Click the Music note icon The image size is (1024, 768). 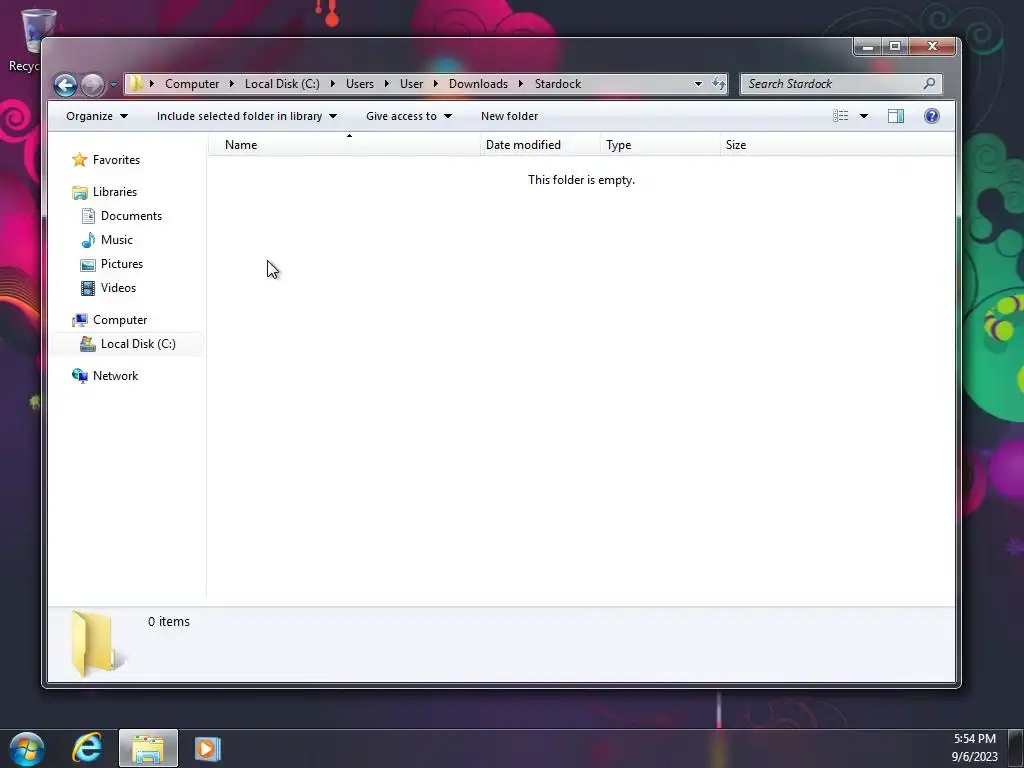point(88,240)
